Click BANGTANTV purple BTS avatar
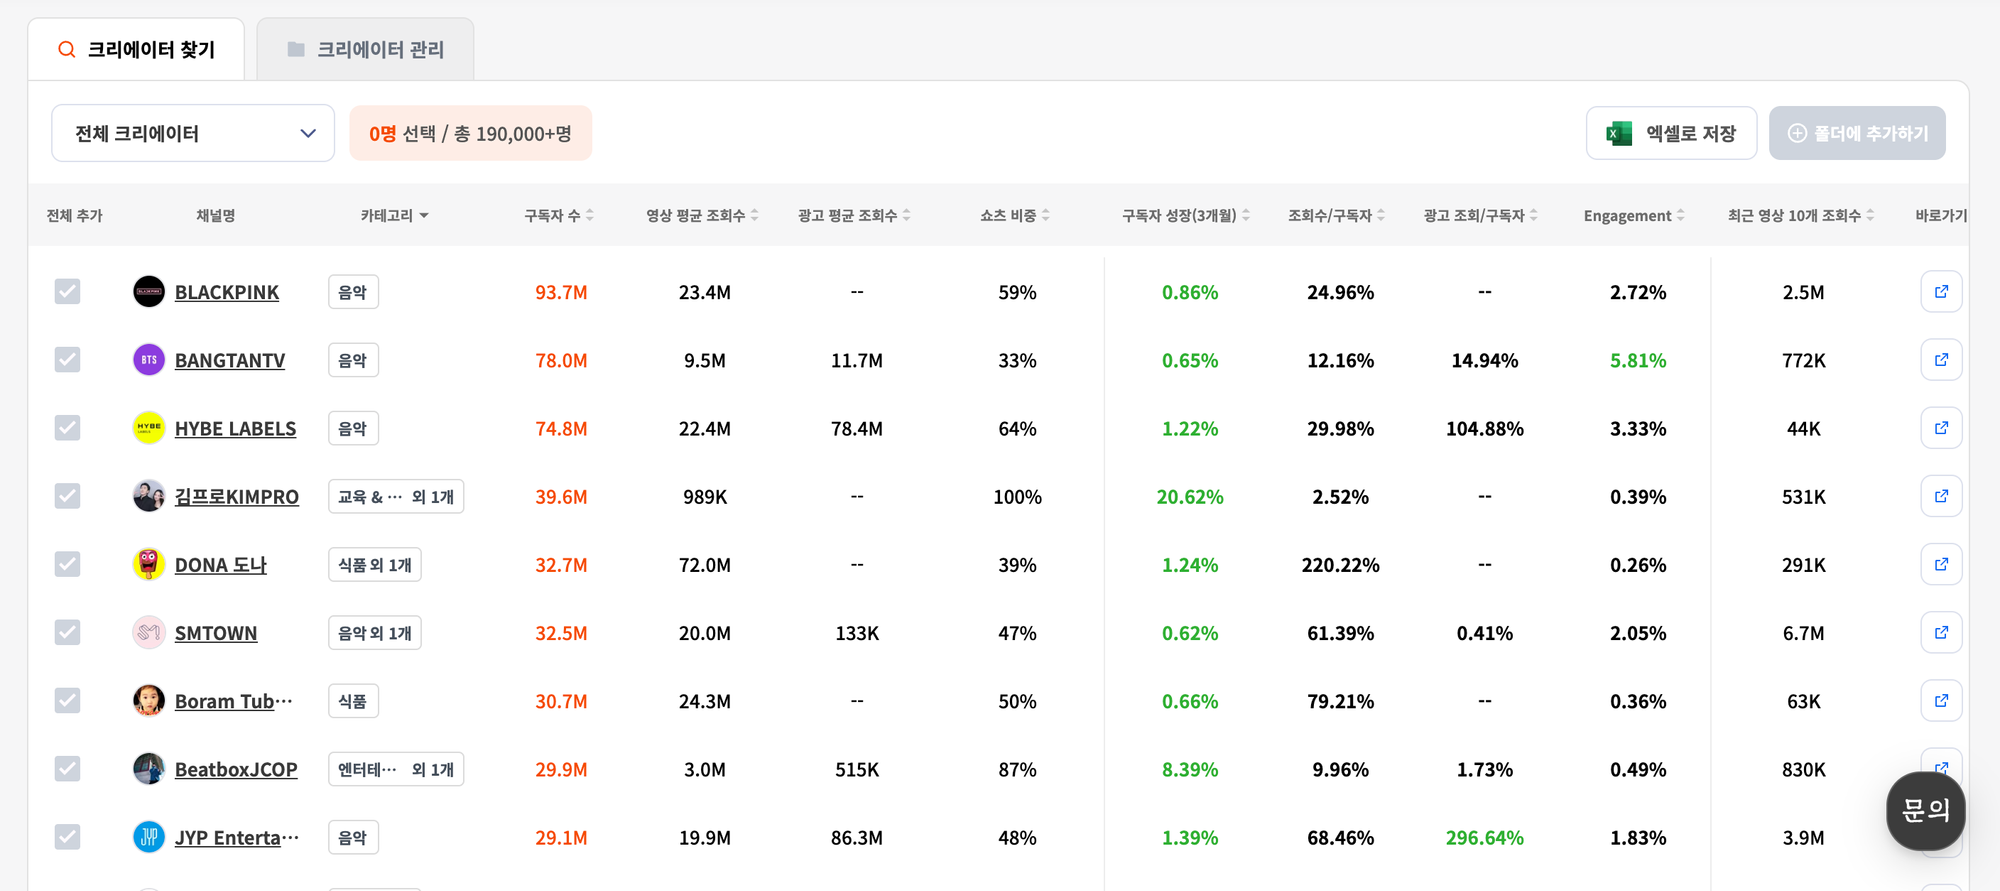2000x891 pixels. pos(149,360)
